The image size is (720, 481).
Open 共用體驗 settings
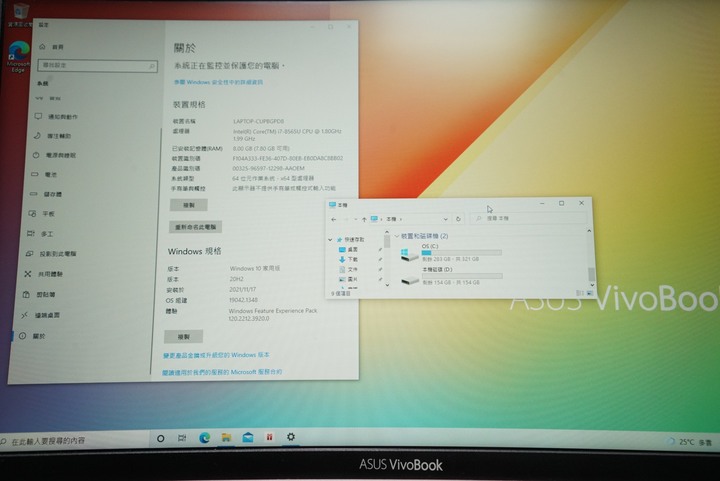[44, 274]
